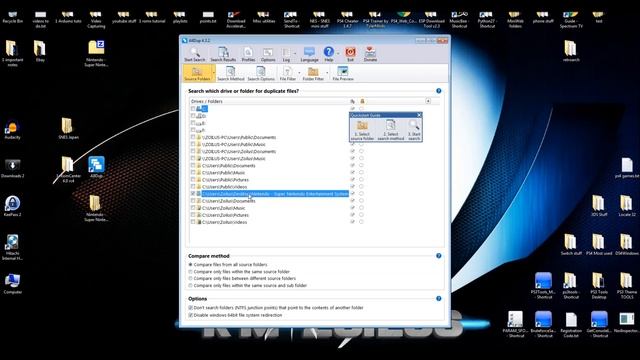Click Quickstart Guide step 3 Start search
The width and height of the screenshot is (640, 360).
pyautogui.click(x=414, y=130)
